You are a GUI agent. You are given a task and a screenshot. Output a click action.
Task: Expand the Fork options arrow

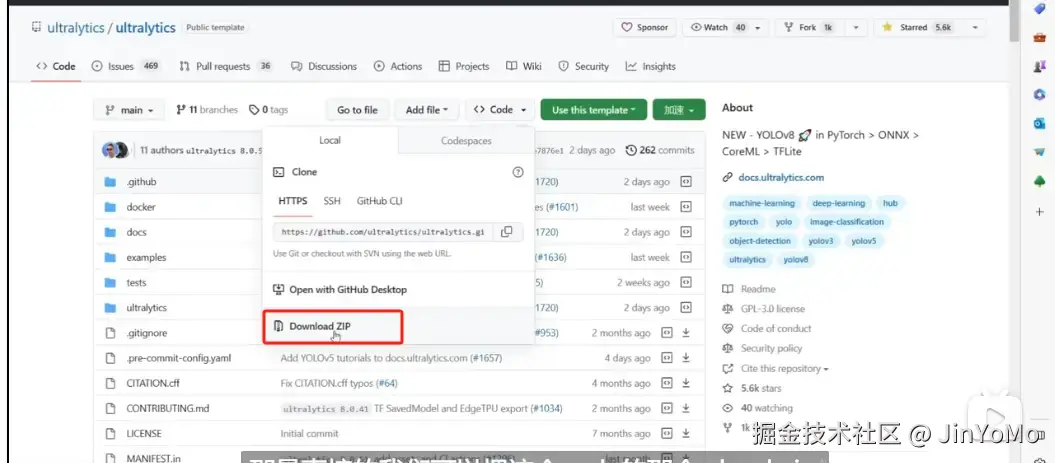click(856, 28)
